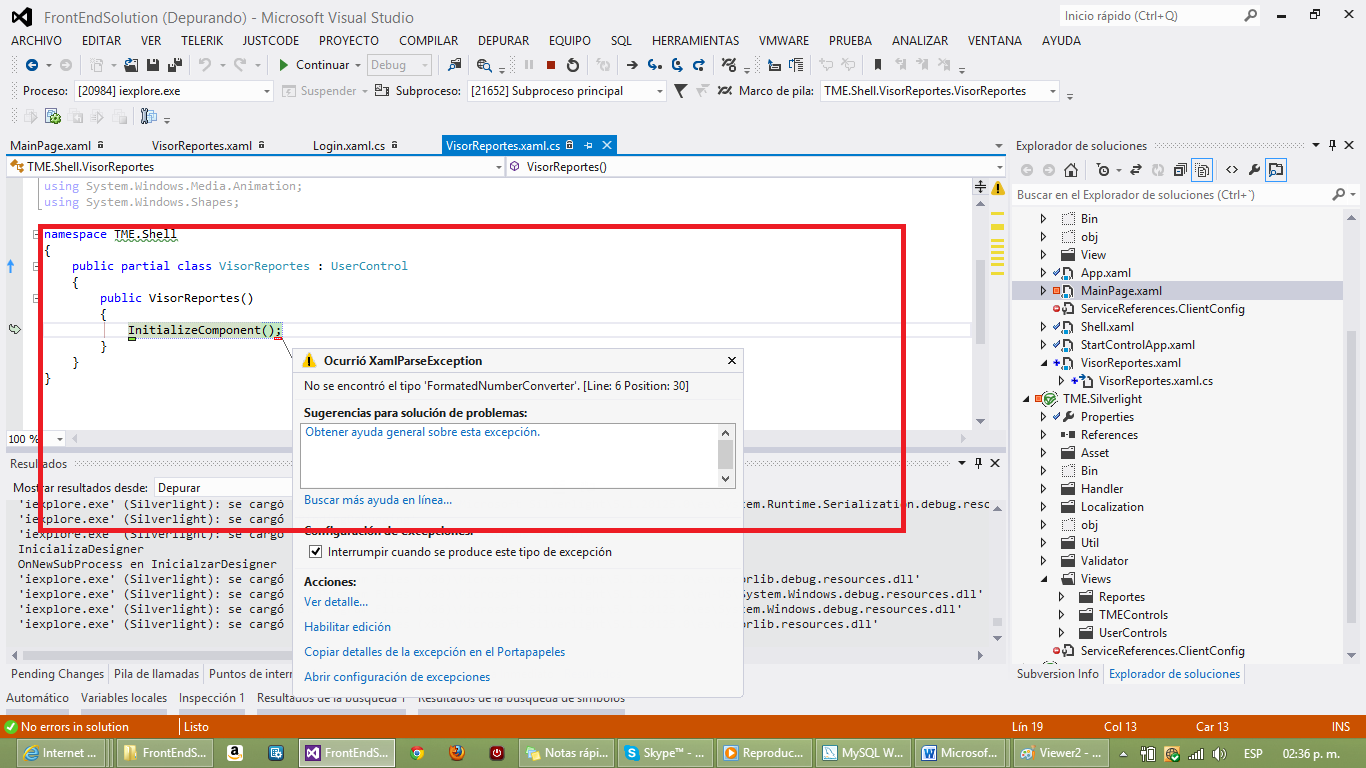1366x768 pixels.
Task: Open the Marco de pila dropdown
Action: click(x=1052, y=91)
